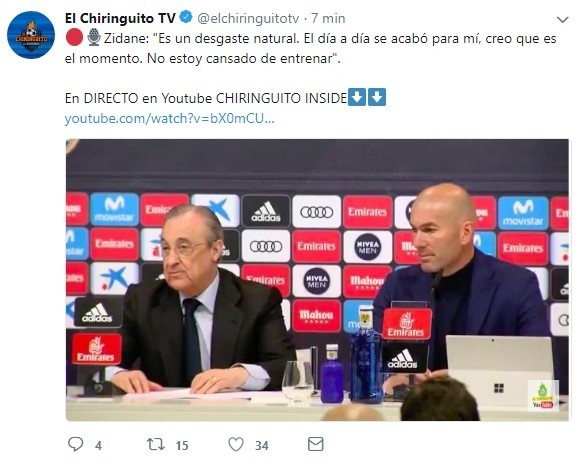582x461 pixels.
Task: Send tweet via envelope message icon
Action: click(315, 444)
